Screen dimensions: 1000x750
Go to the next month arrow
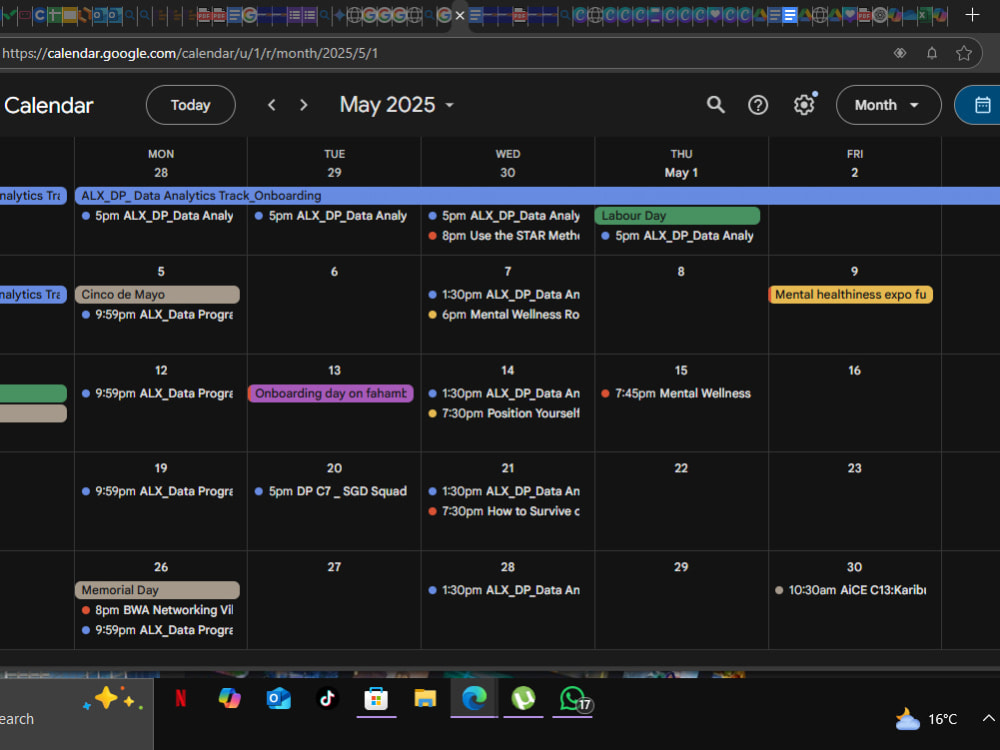[304, 105]
